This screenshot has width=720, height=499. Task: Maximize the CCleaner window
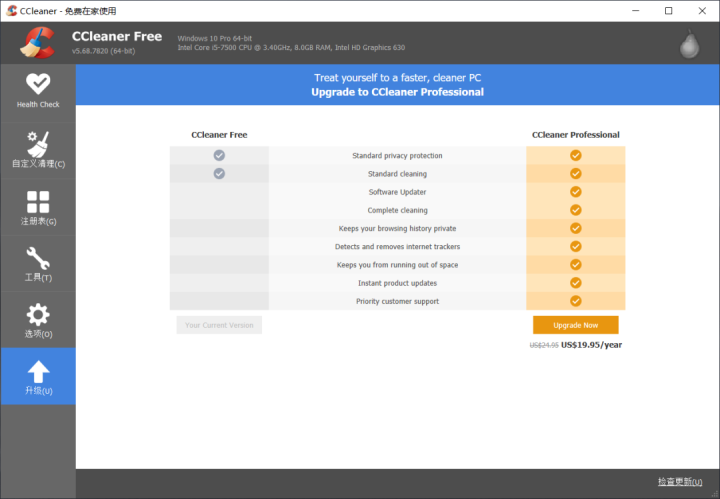669,11
